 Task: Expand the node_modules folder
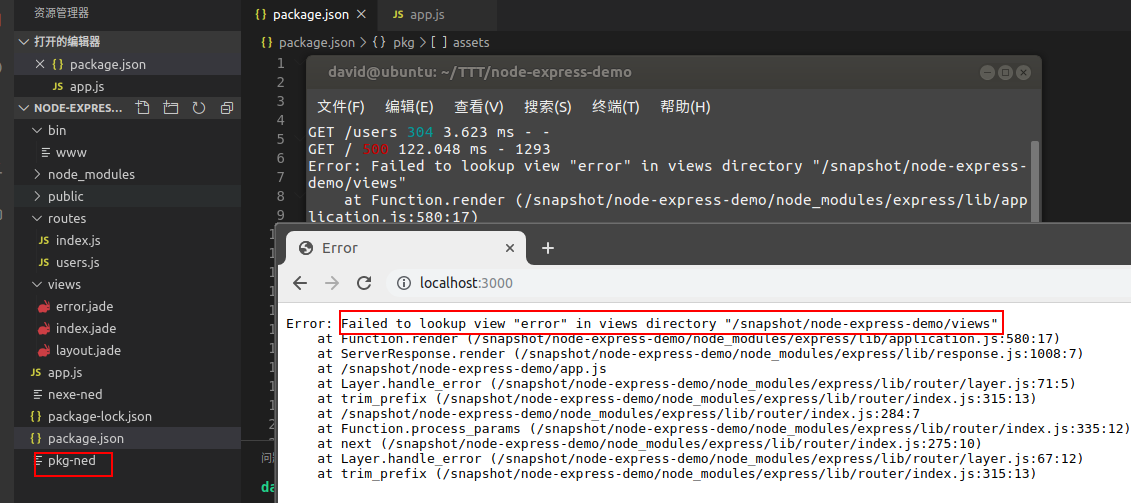(91, 174)
